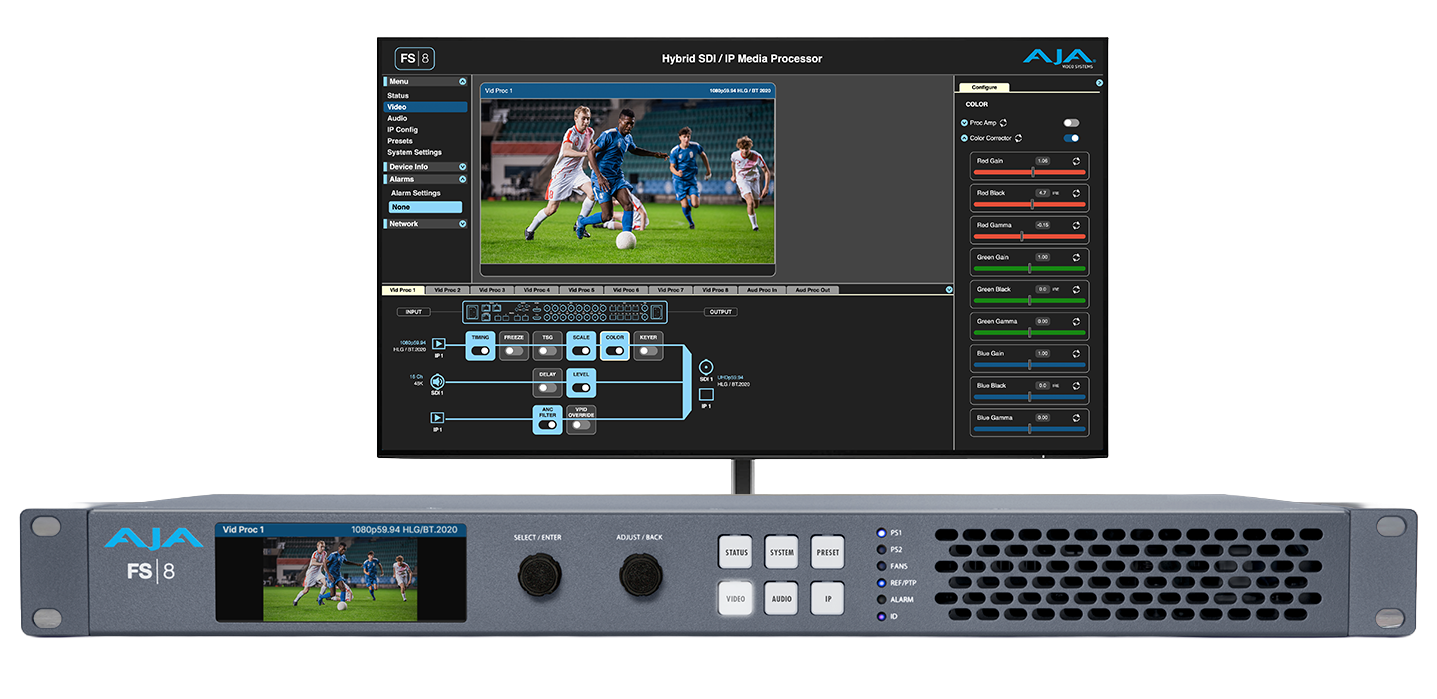Screen dimensions: 1437x699
Task: Collapse the Menu section chevron
Action: pyautogui.click(x=462, y=82)
